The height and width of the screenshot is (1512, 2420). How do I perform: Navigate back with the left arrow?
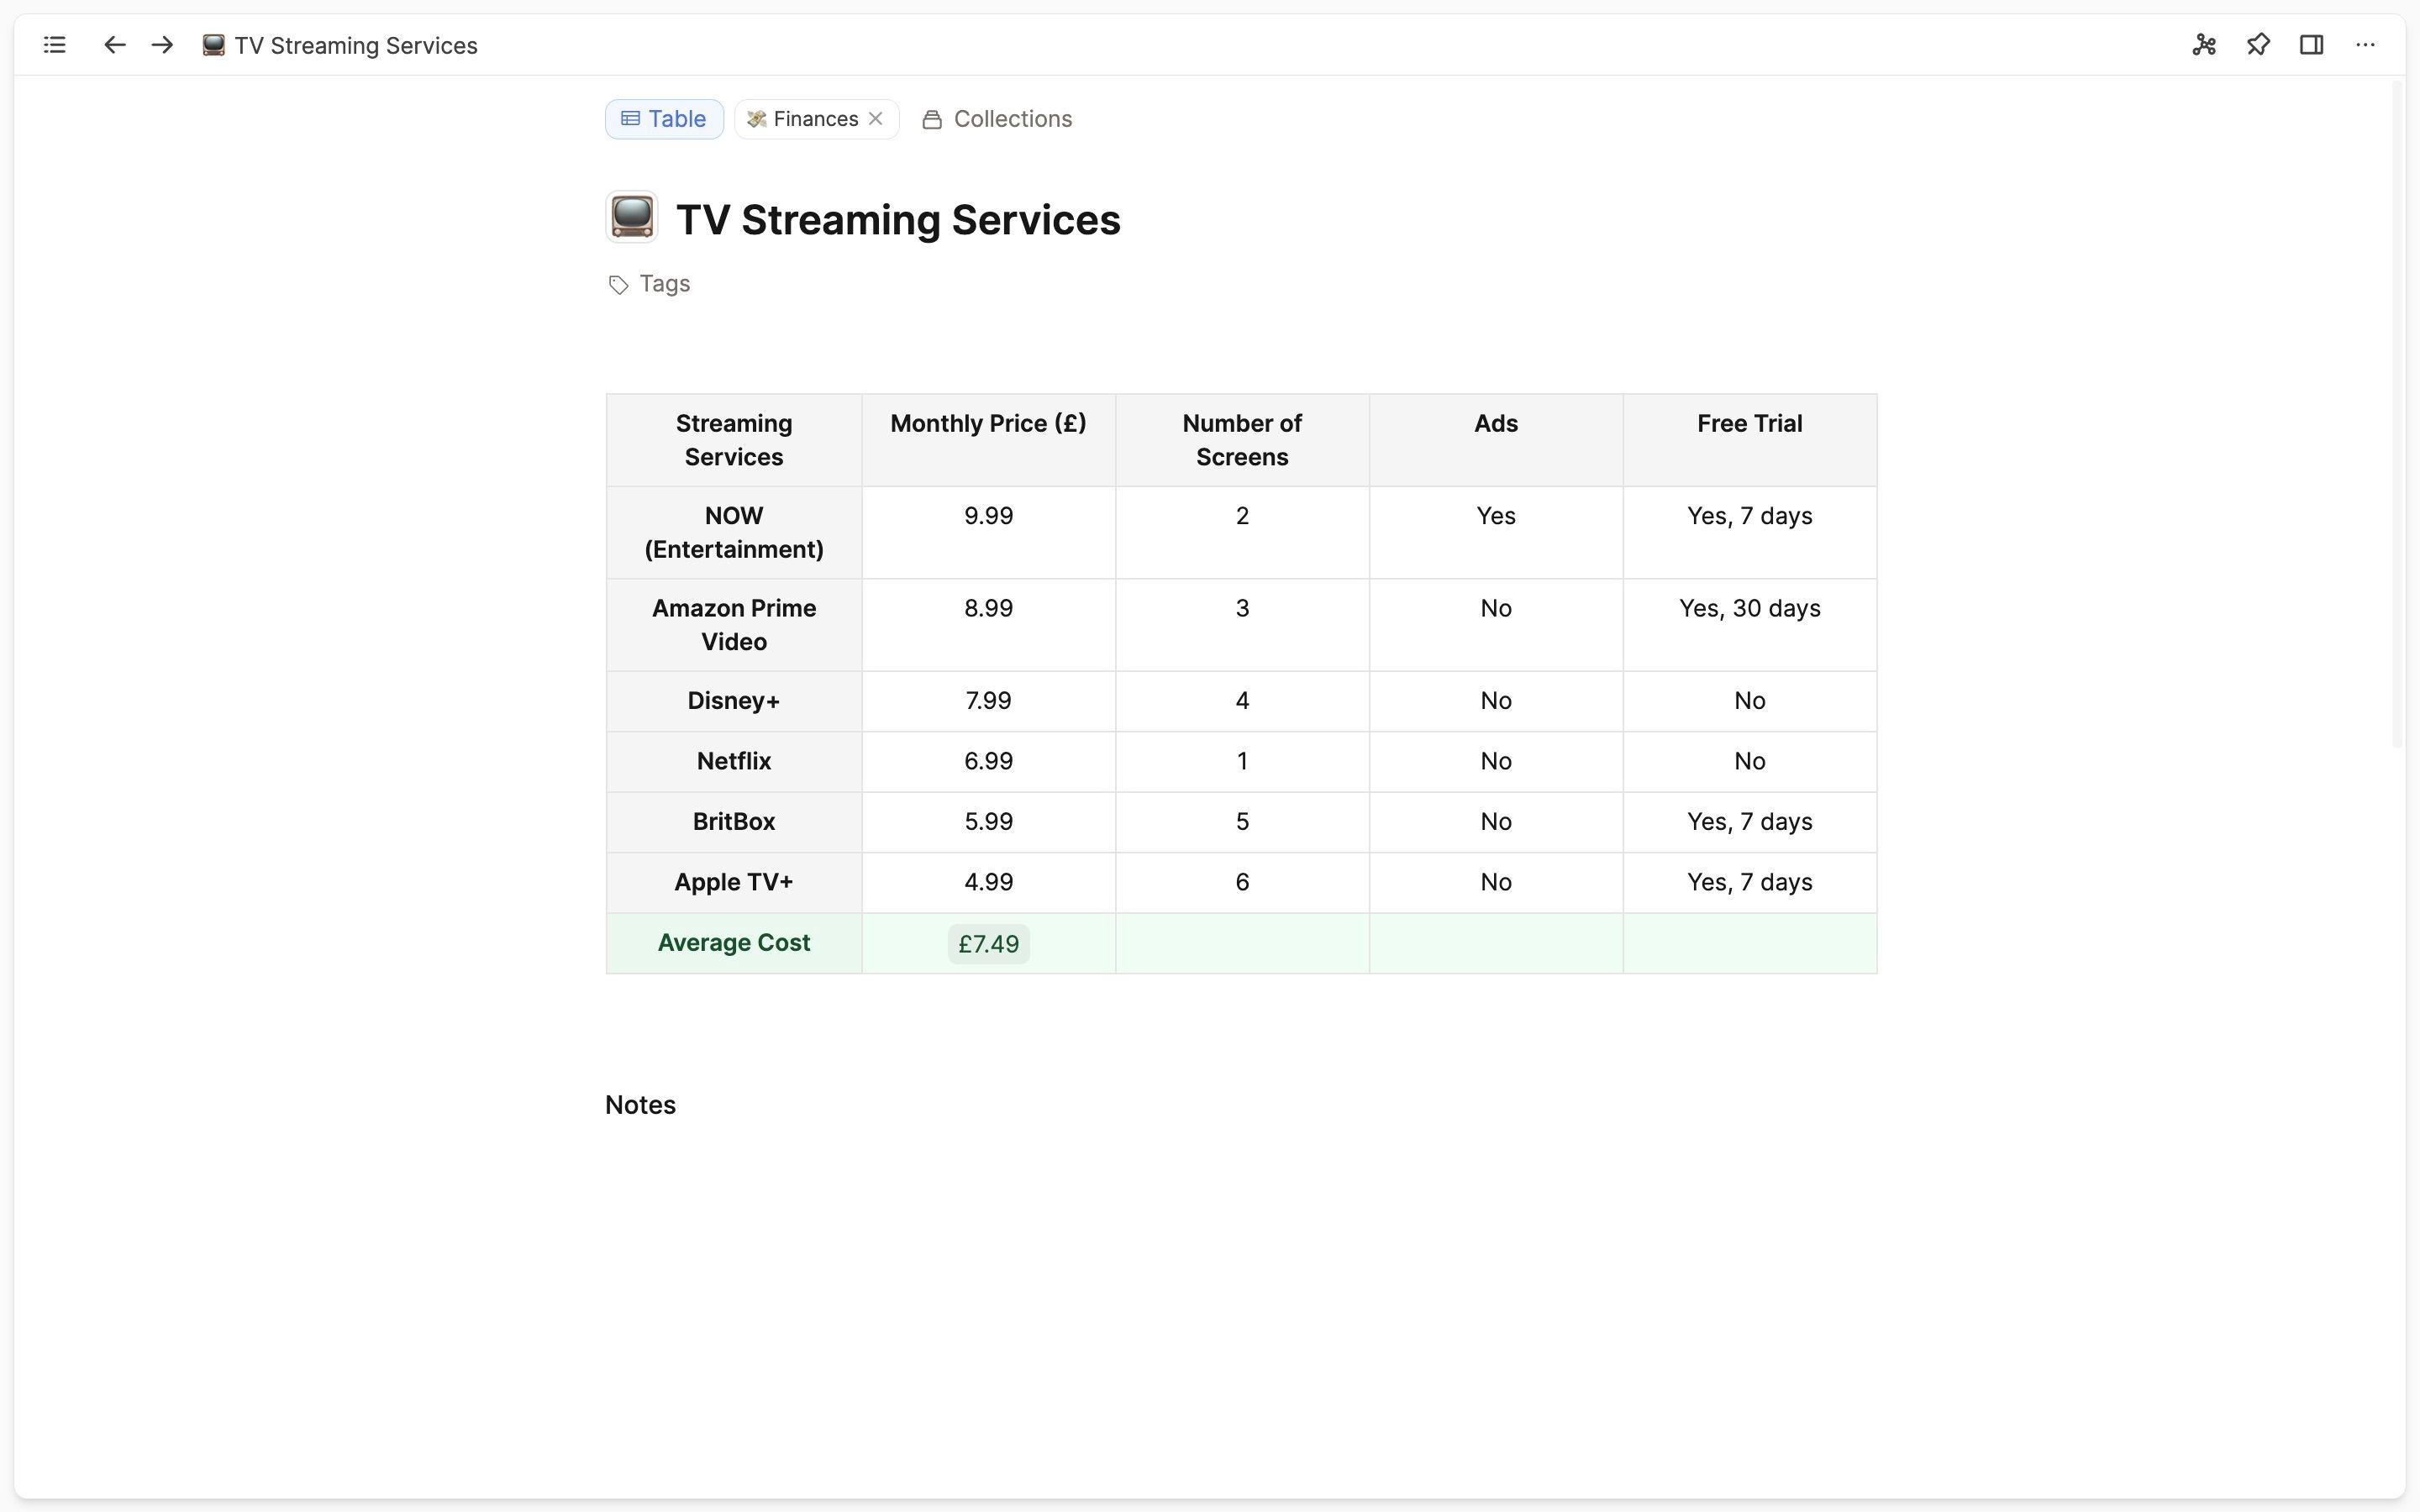(114, 45)
